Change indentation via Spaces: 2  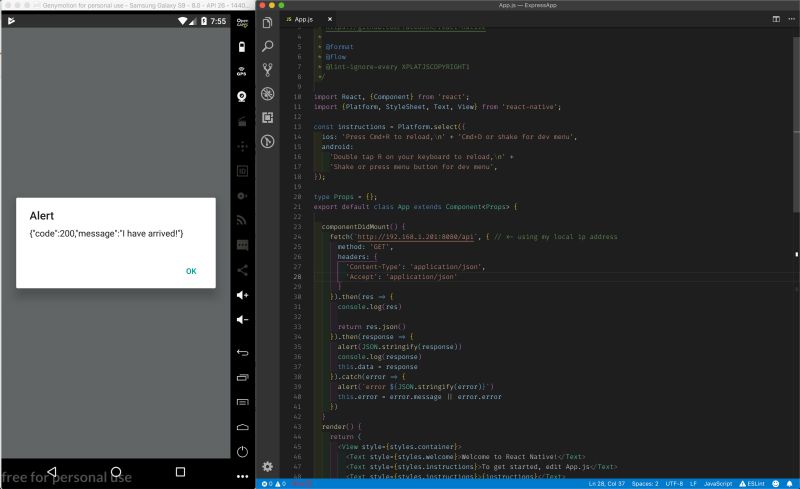click(x=645, y=483)
